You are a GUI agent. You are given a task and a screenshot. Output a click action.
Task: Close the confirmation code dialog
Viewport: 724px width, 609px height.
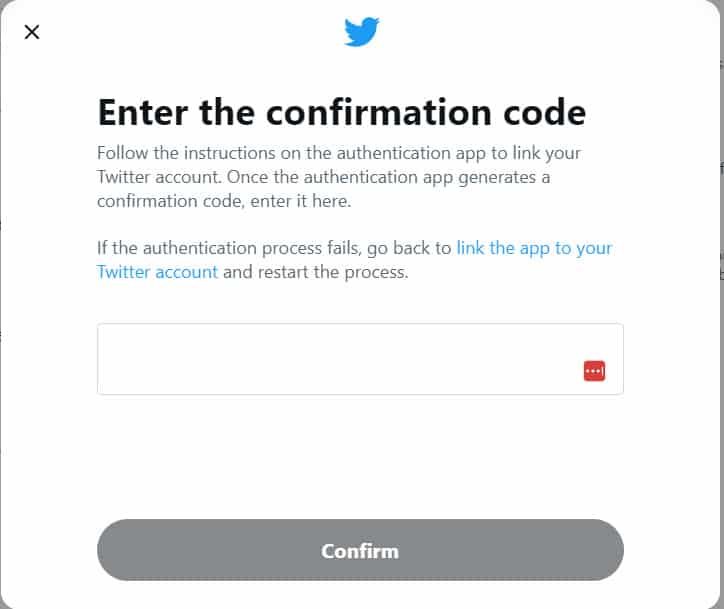(x=32, y=32)
